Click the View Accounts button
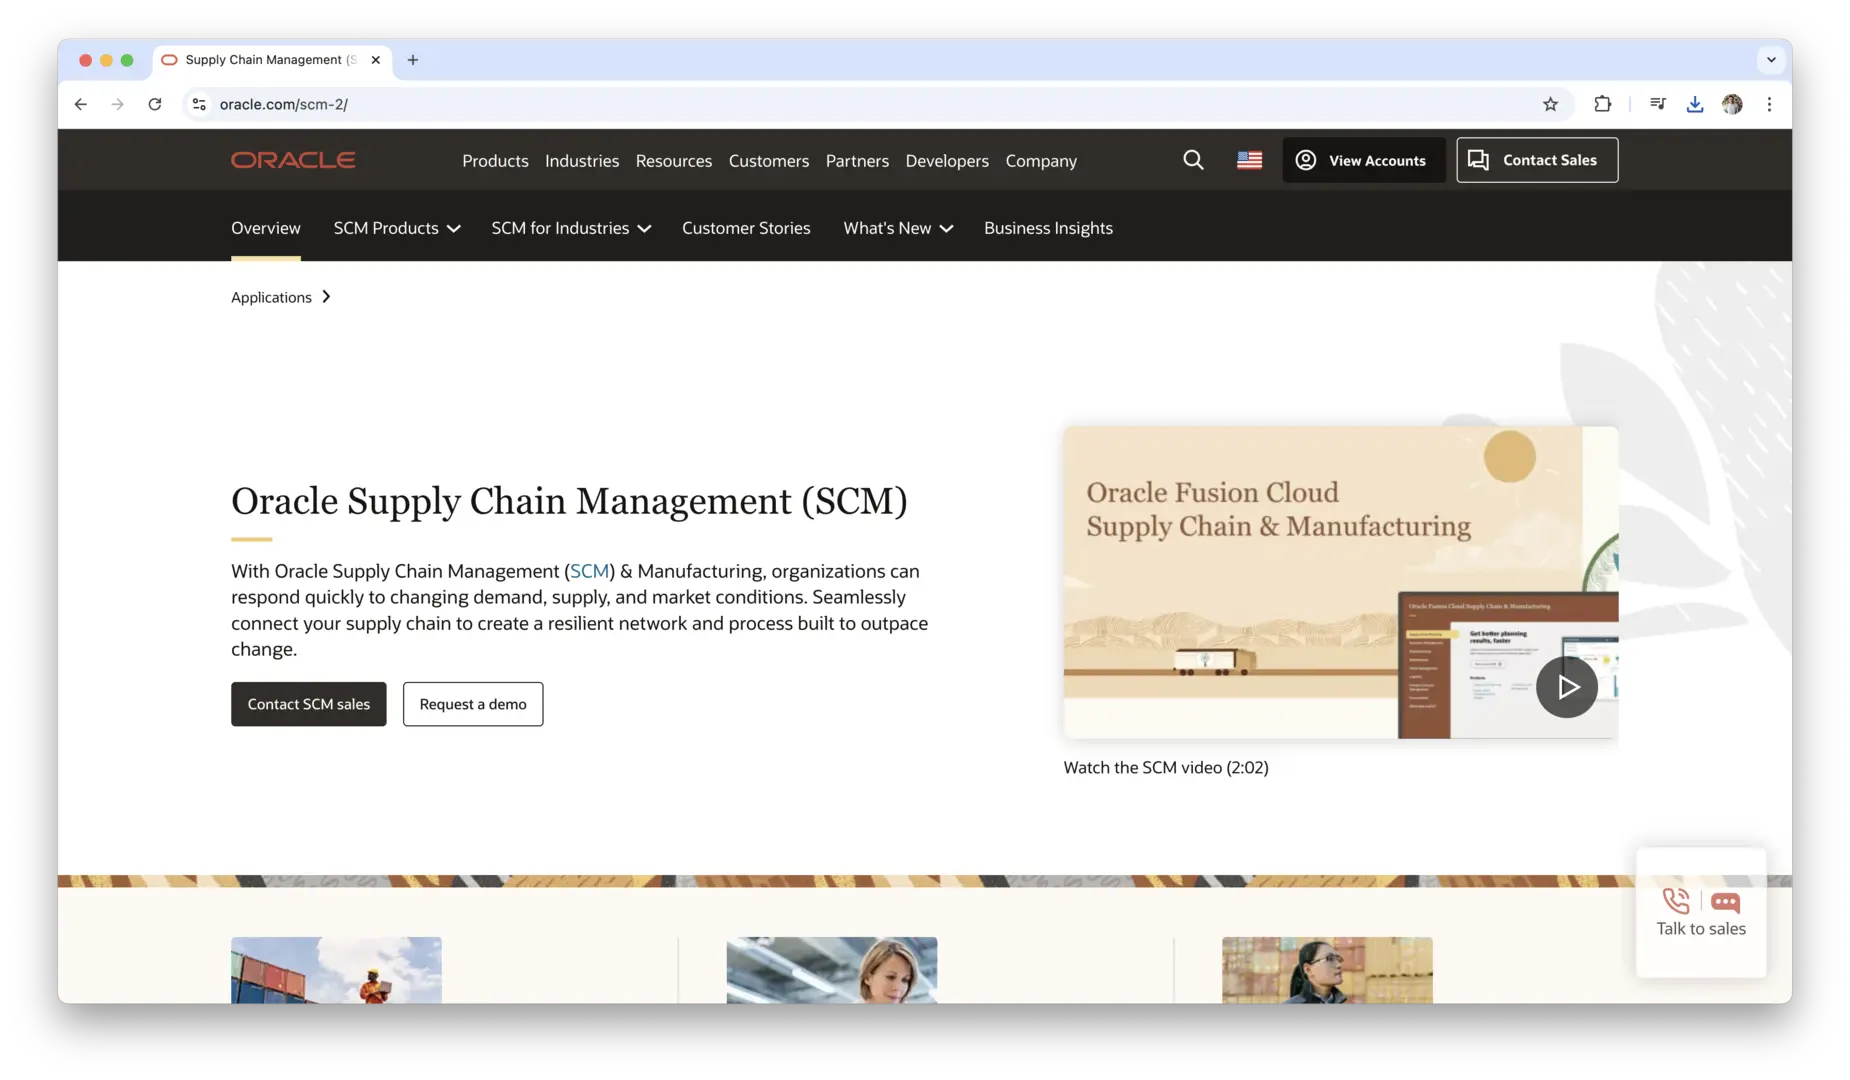The image size is (1850, 1080). [1364, 160]
